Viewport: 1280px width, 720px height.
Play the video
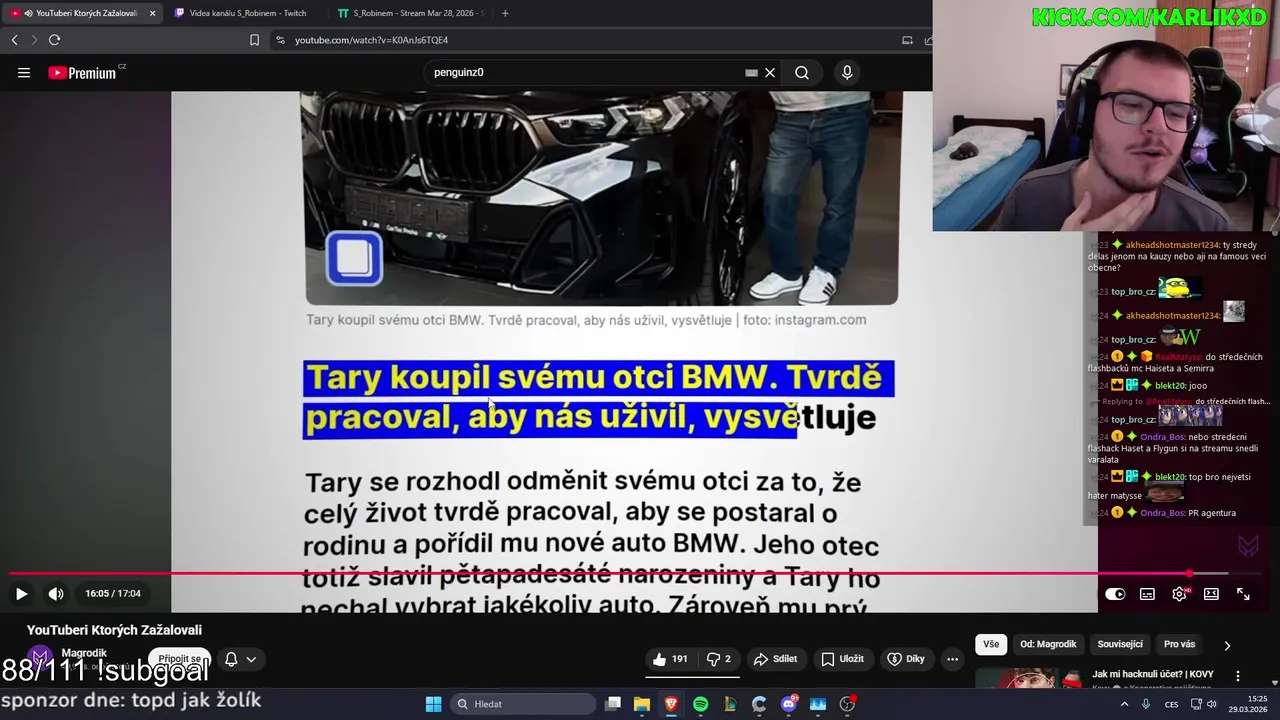point(21,594)
